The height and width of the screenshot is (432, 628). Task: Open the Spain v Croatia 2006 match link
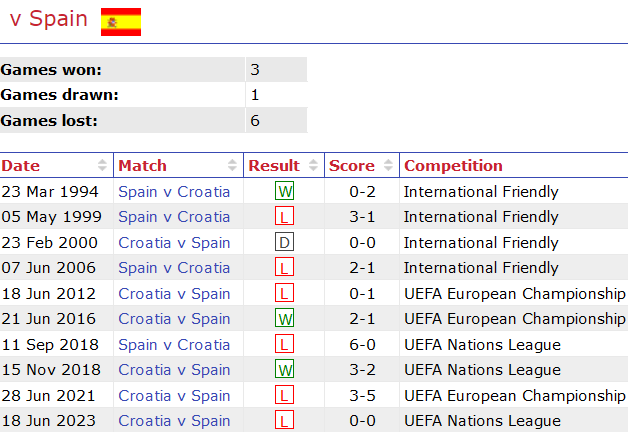pos(174,268)
